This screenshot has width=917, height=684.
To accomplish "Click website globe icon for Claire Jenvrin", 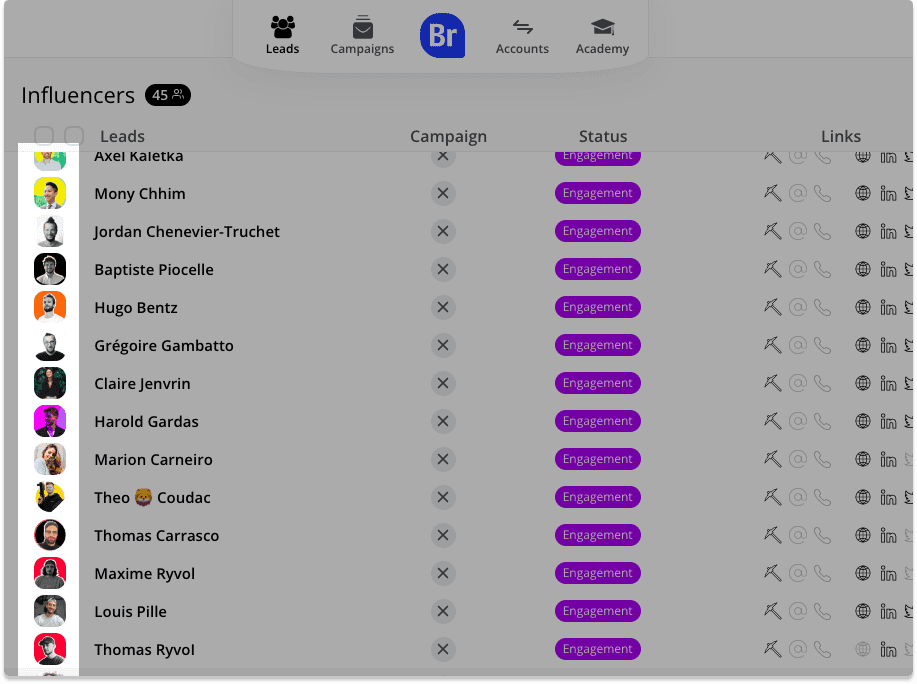I will click(863, 384).
